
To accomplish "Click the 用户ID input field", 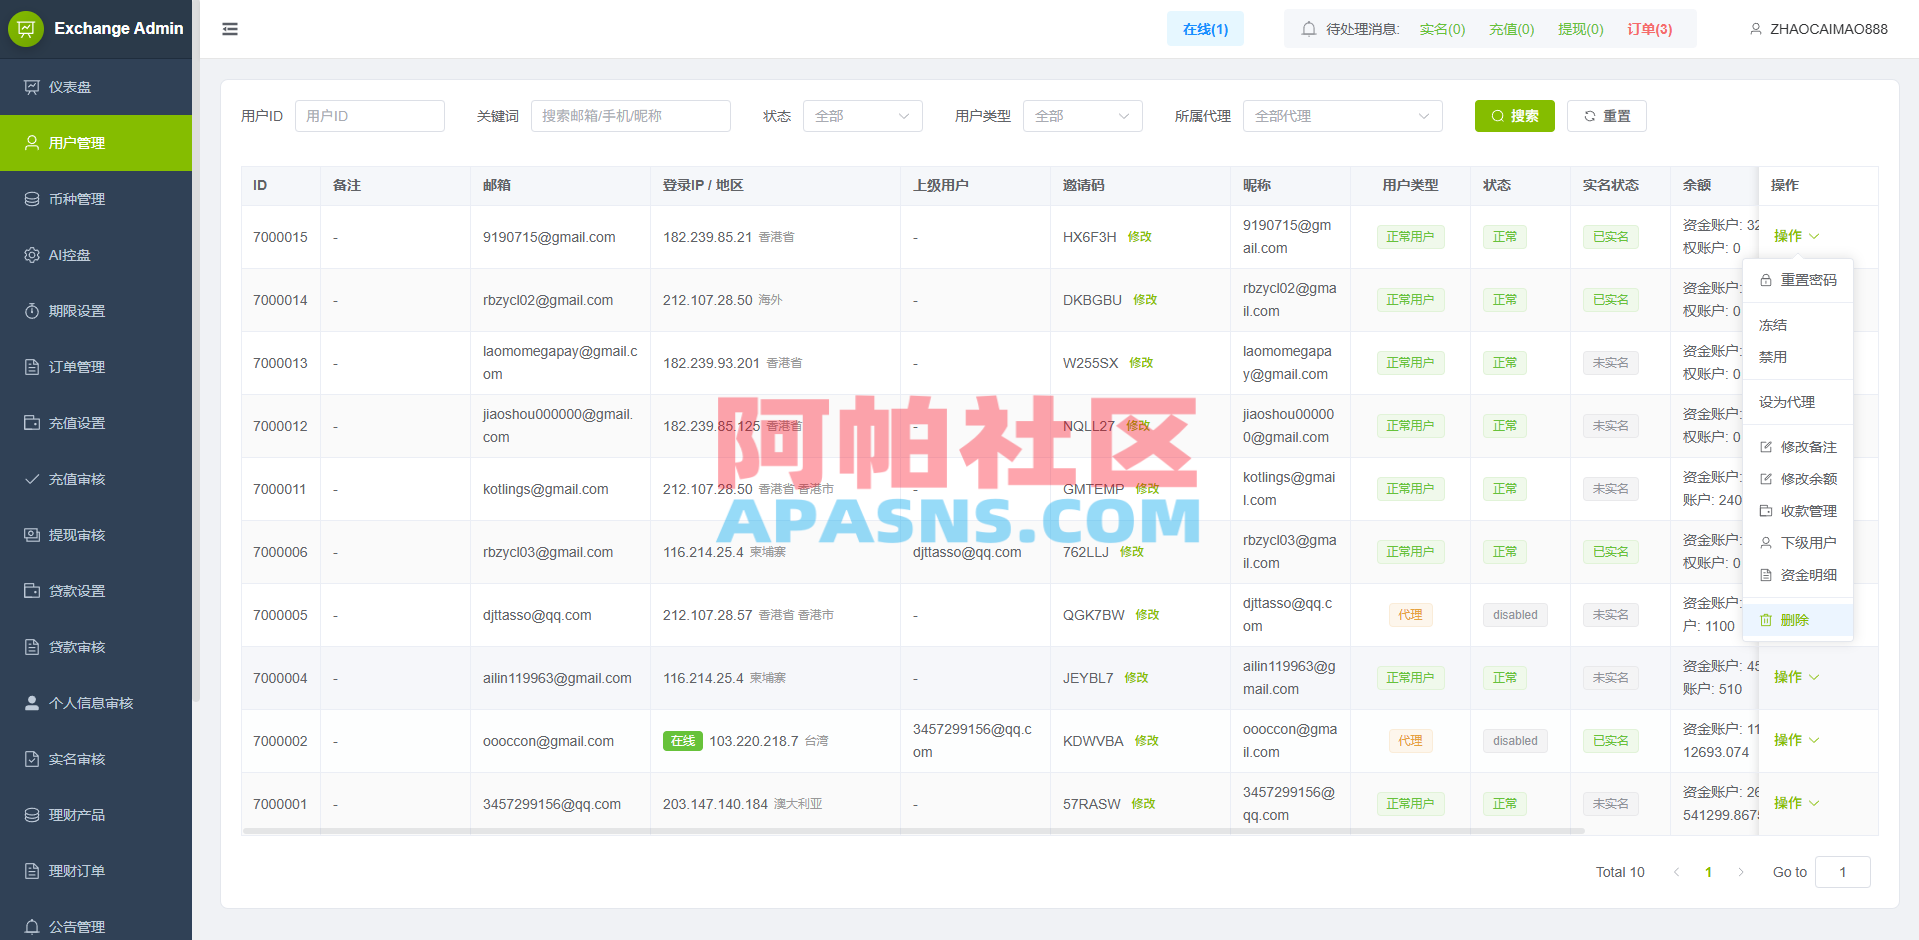I will 369,116.
